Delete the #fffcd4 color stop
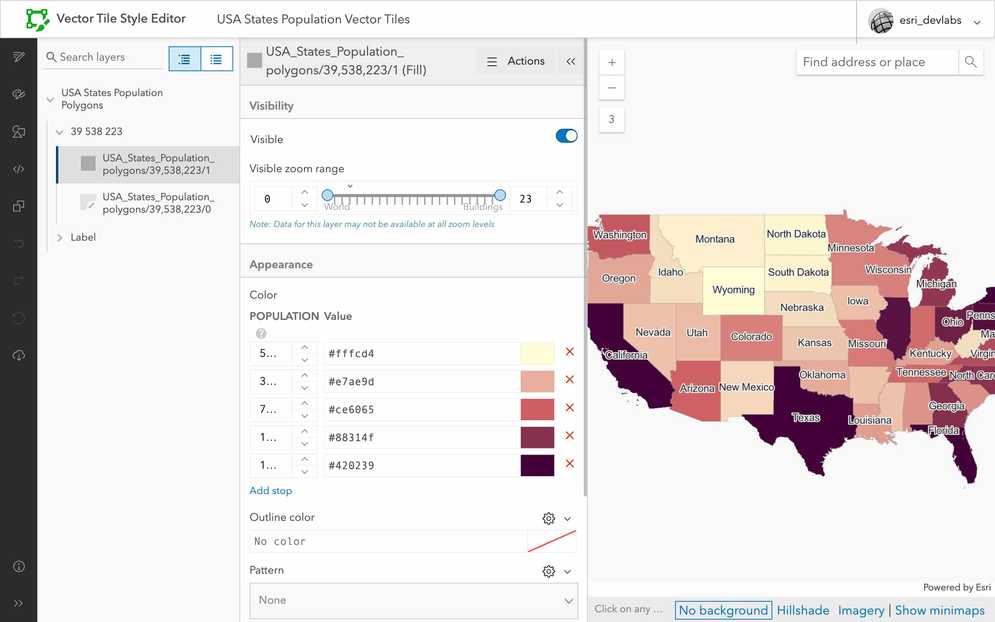The image size is (995, 622). point(570,352)
